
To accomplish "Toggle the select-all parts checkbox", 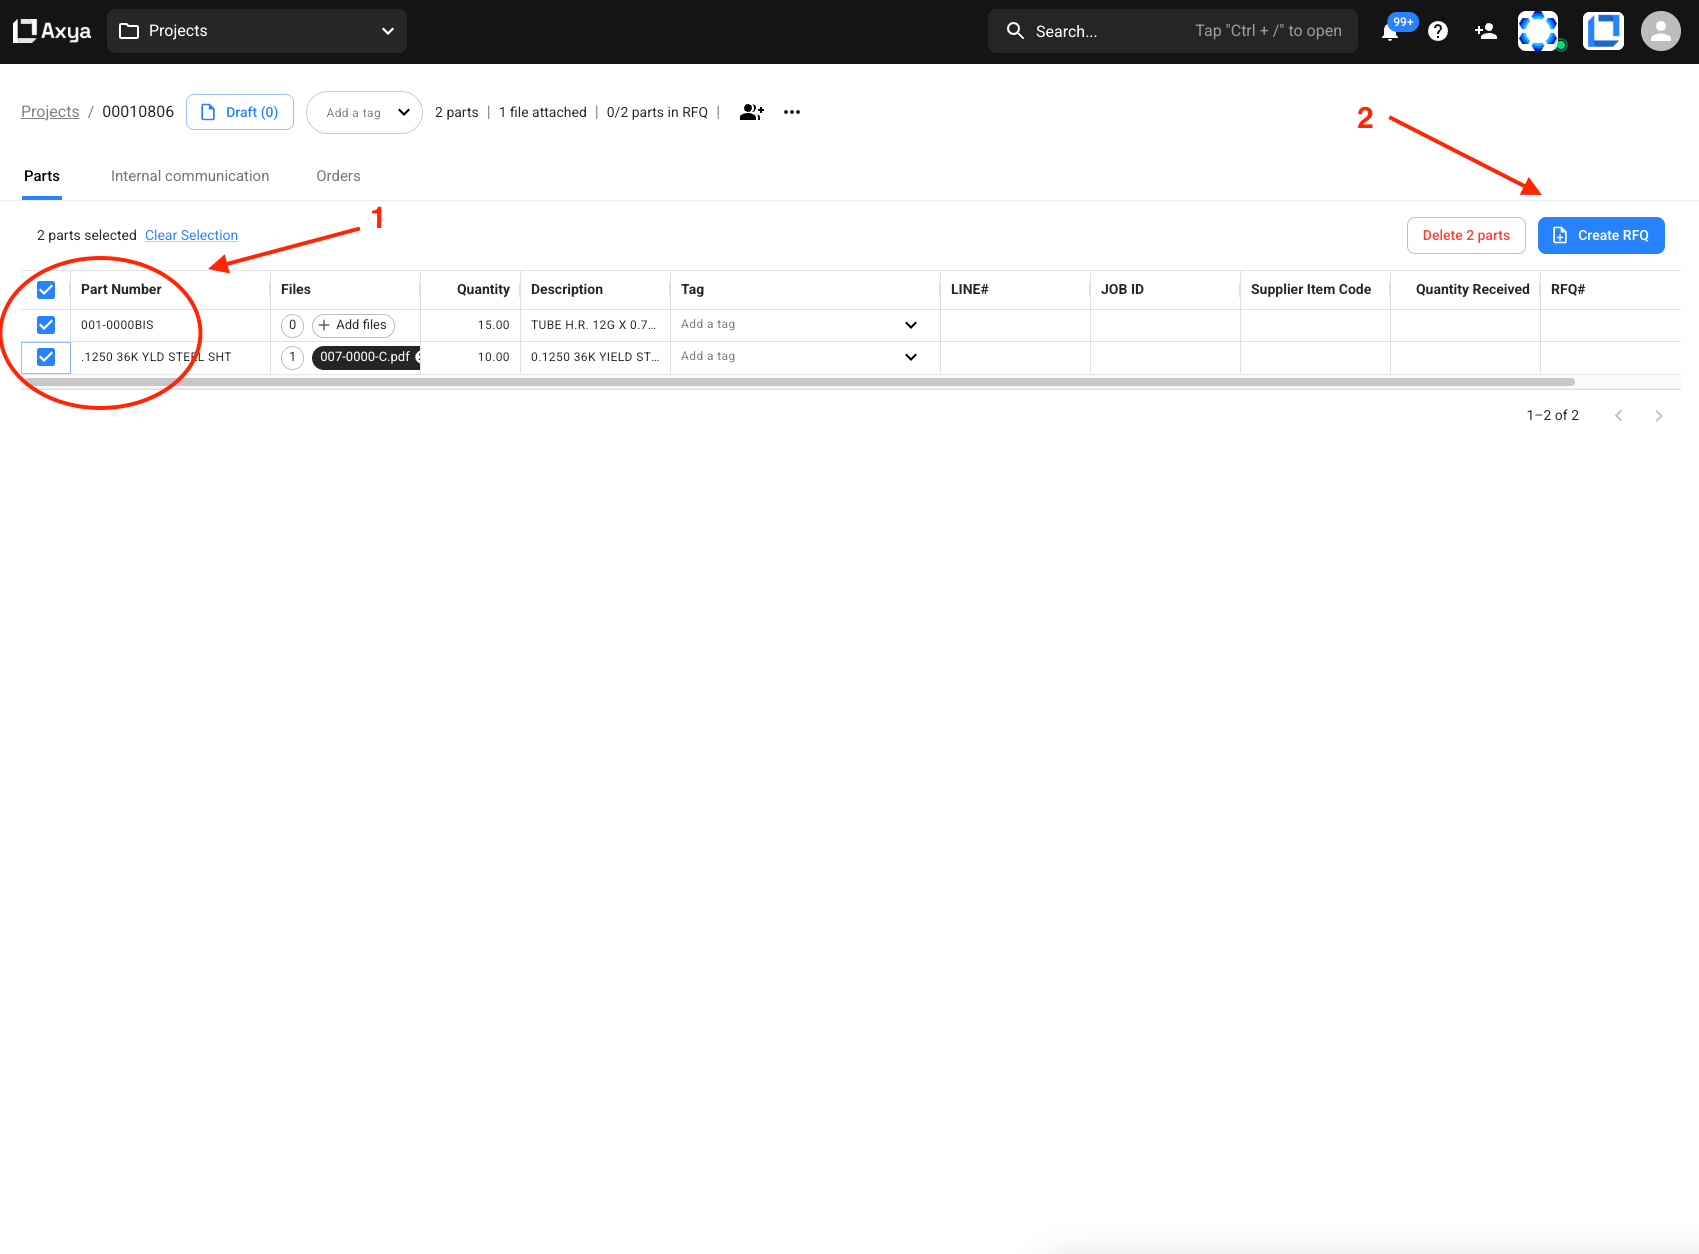I will 46,290.
